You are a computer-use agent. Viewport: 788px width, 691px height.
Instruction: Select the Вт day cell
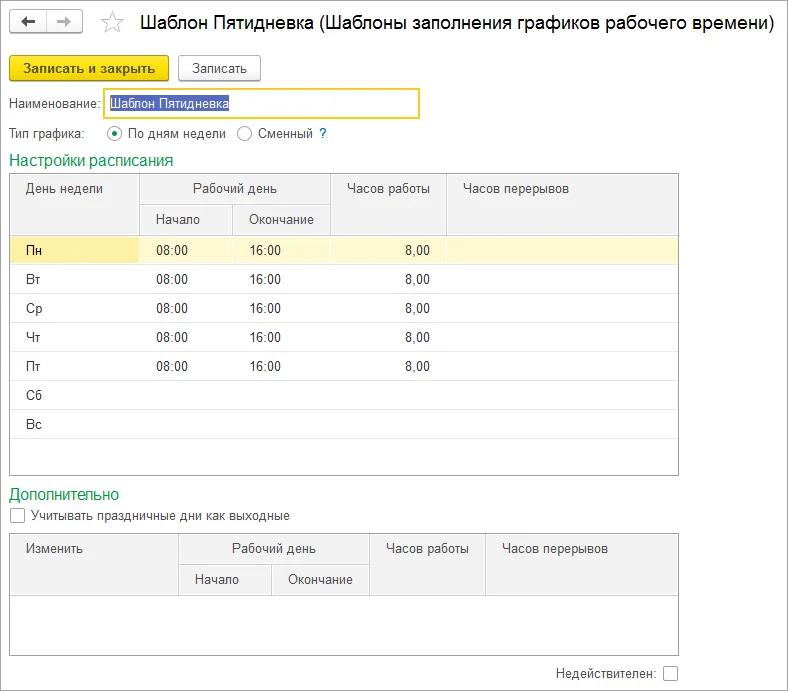coord(74,279)
